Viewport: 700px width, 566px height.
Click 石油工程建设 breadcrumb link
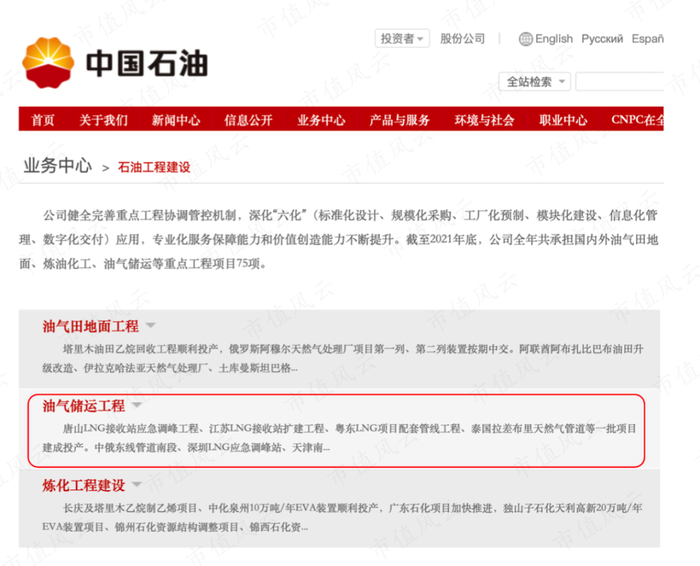click(x=154, y=167)
